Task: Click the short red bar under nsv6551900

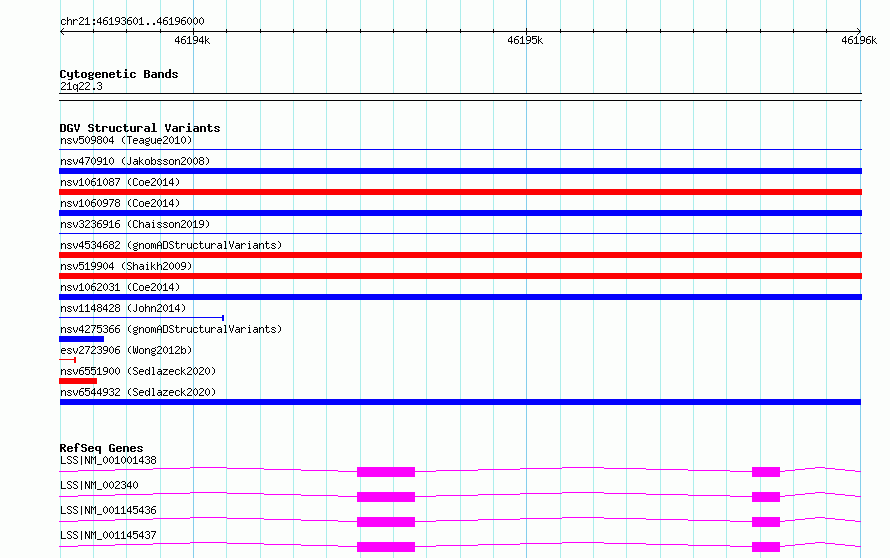Action: pos(78,381)
